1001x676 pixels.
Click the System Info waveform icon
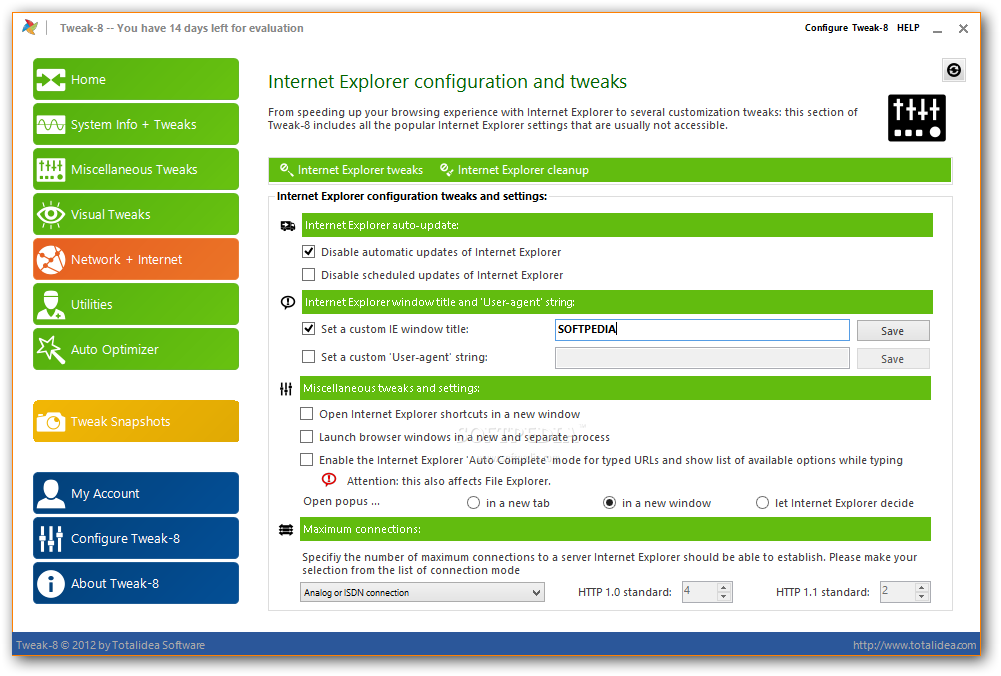pyautogui.click(x=51, y=124)
